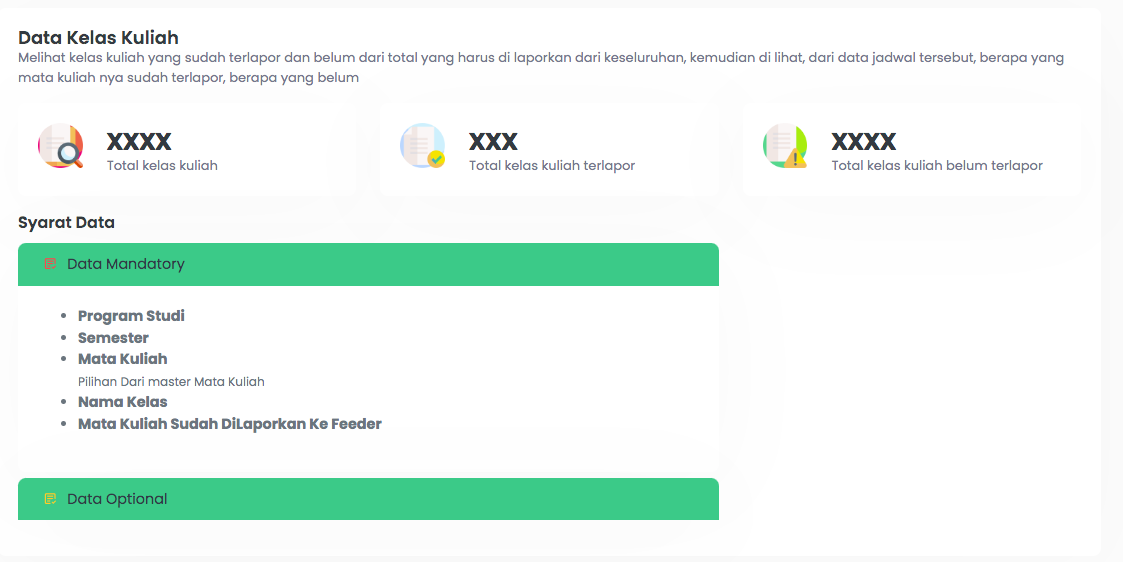
Task: Click the XXX value for kelas kuliah terlapor
Action: click(493, 142)
